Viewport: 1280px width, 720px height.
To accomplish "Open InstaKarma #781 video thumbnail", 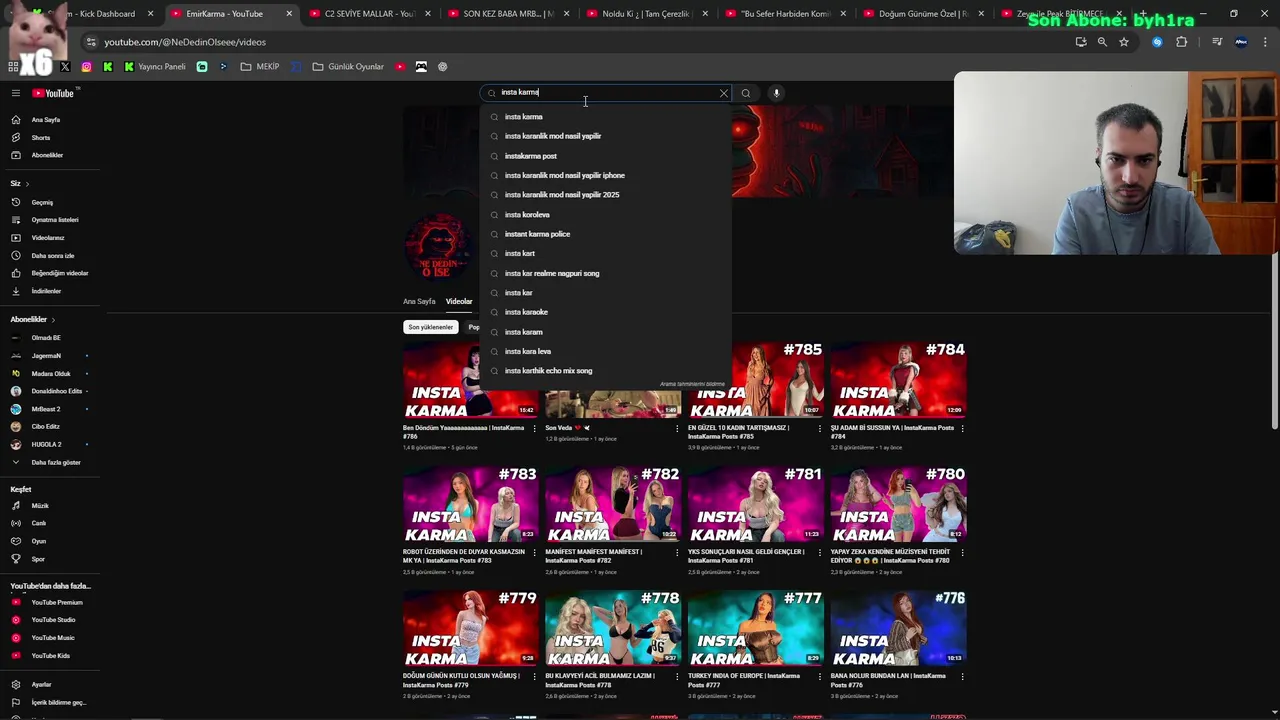I will tap(756, 504).
